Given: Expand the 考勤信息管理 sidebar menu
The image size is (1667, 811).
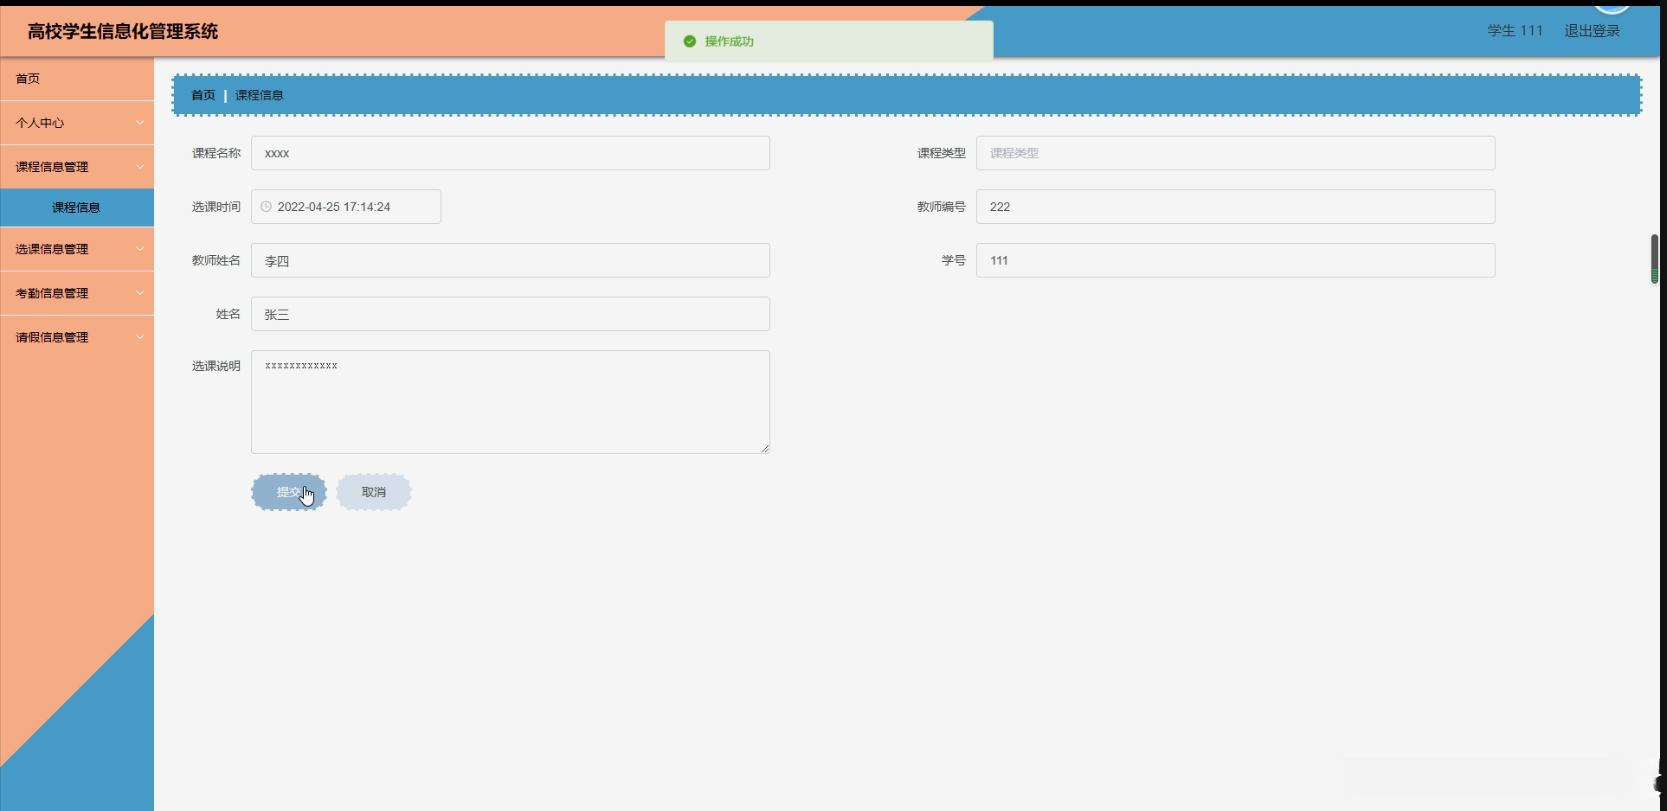Looking at the screenshot, I should [77, 293].
